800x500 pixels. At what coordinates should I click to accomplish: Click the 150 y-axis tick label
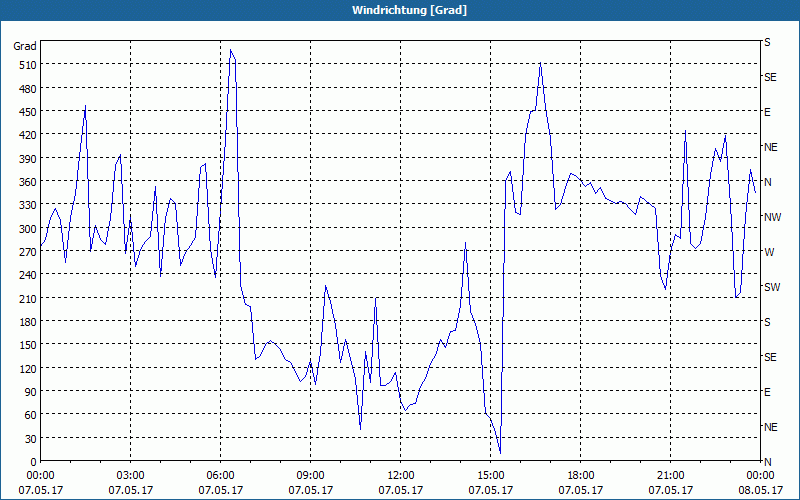[27, 345]
